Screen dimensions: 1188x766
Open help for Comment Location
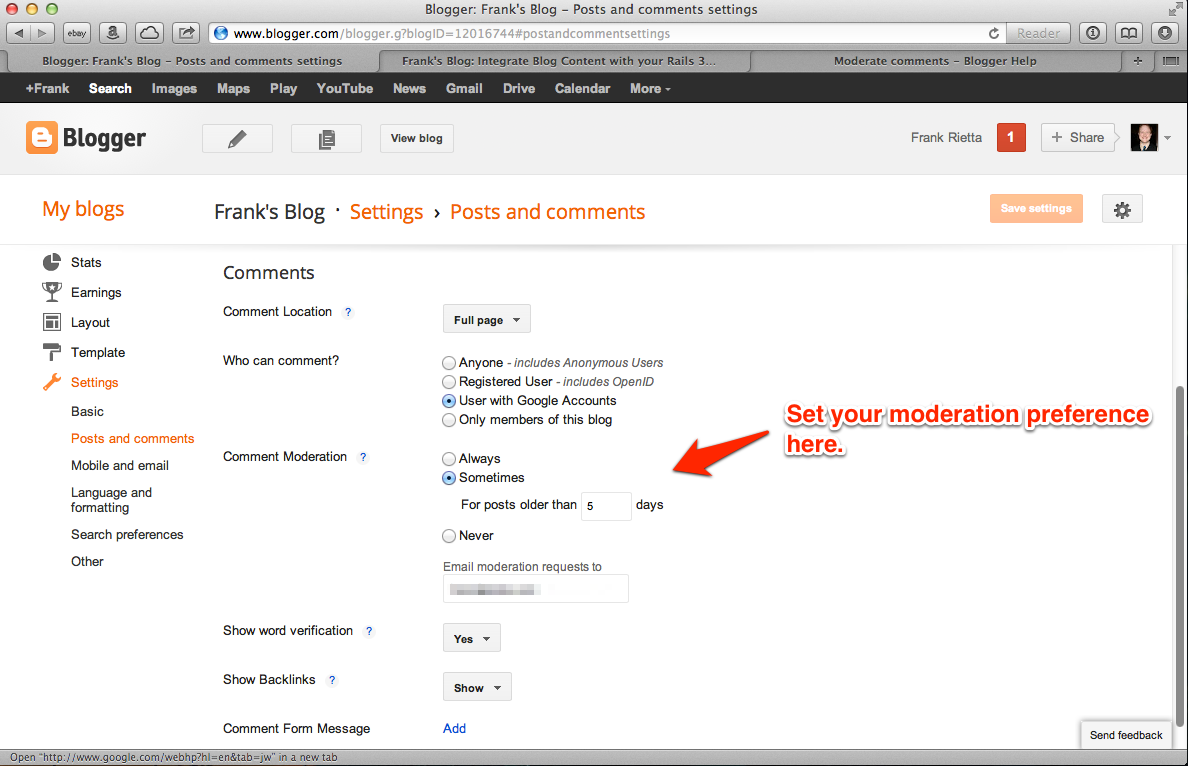click(348, 312)
